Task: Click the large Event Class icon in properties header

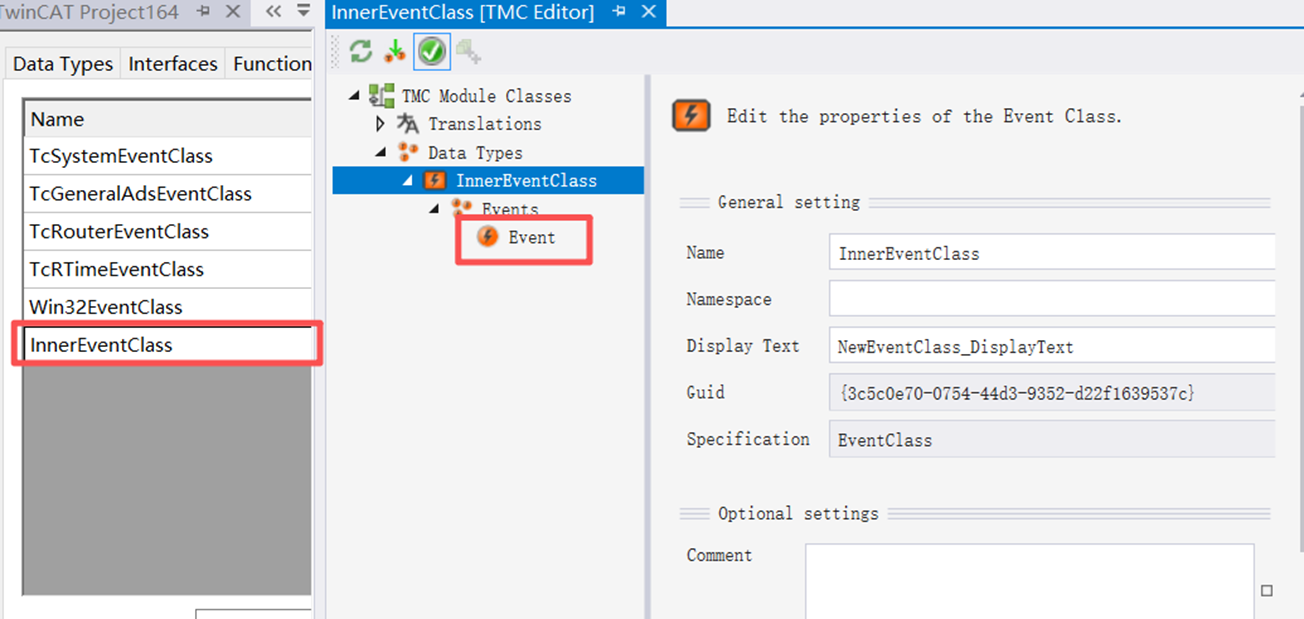Action: click(692, 115)
